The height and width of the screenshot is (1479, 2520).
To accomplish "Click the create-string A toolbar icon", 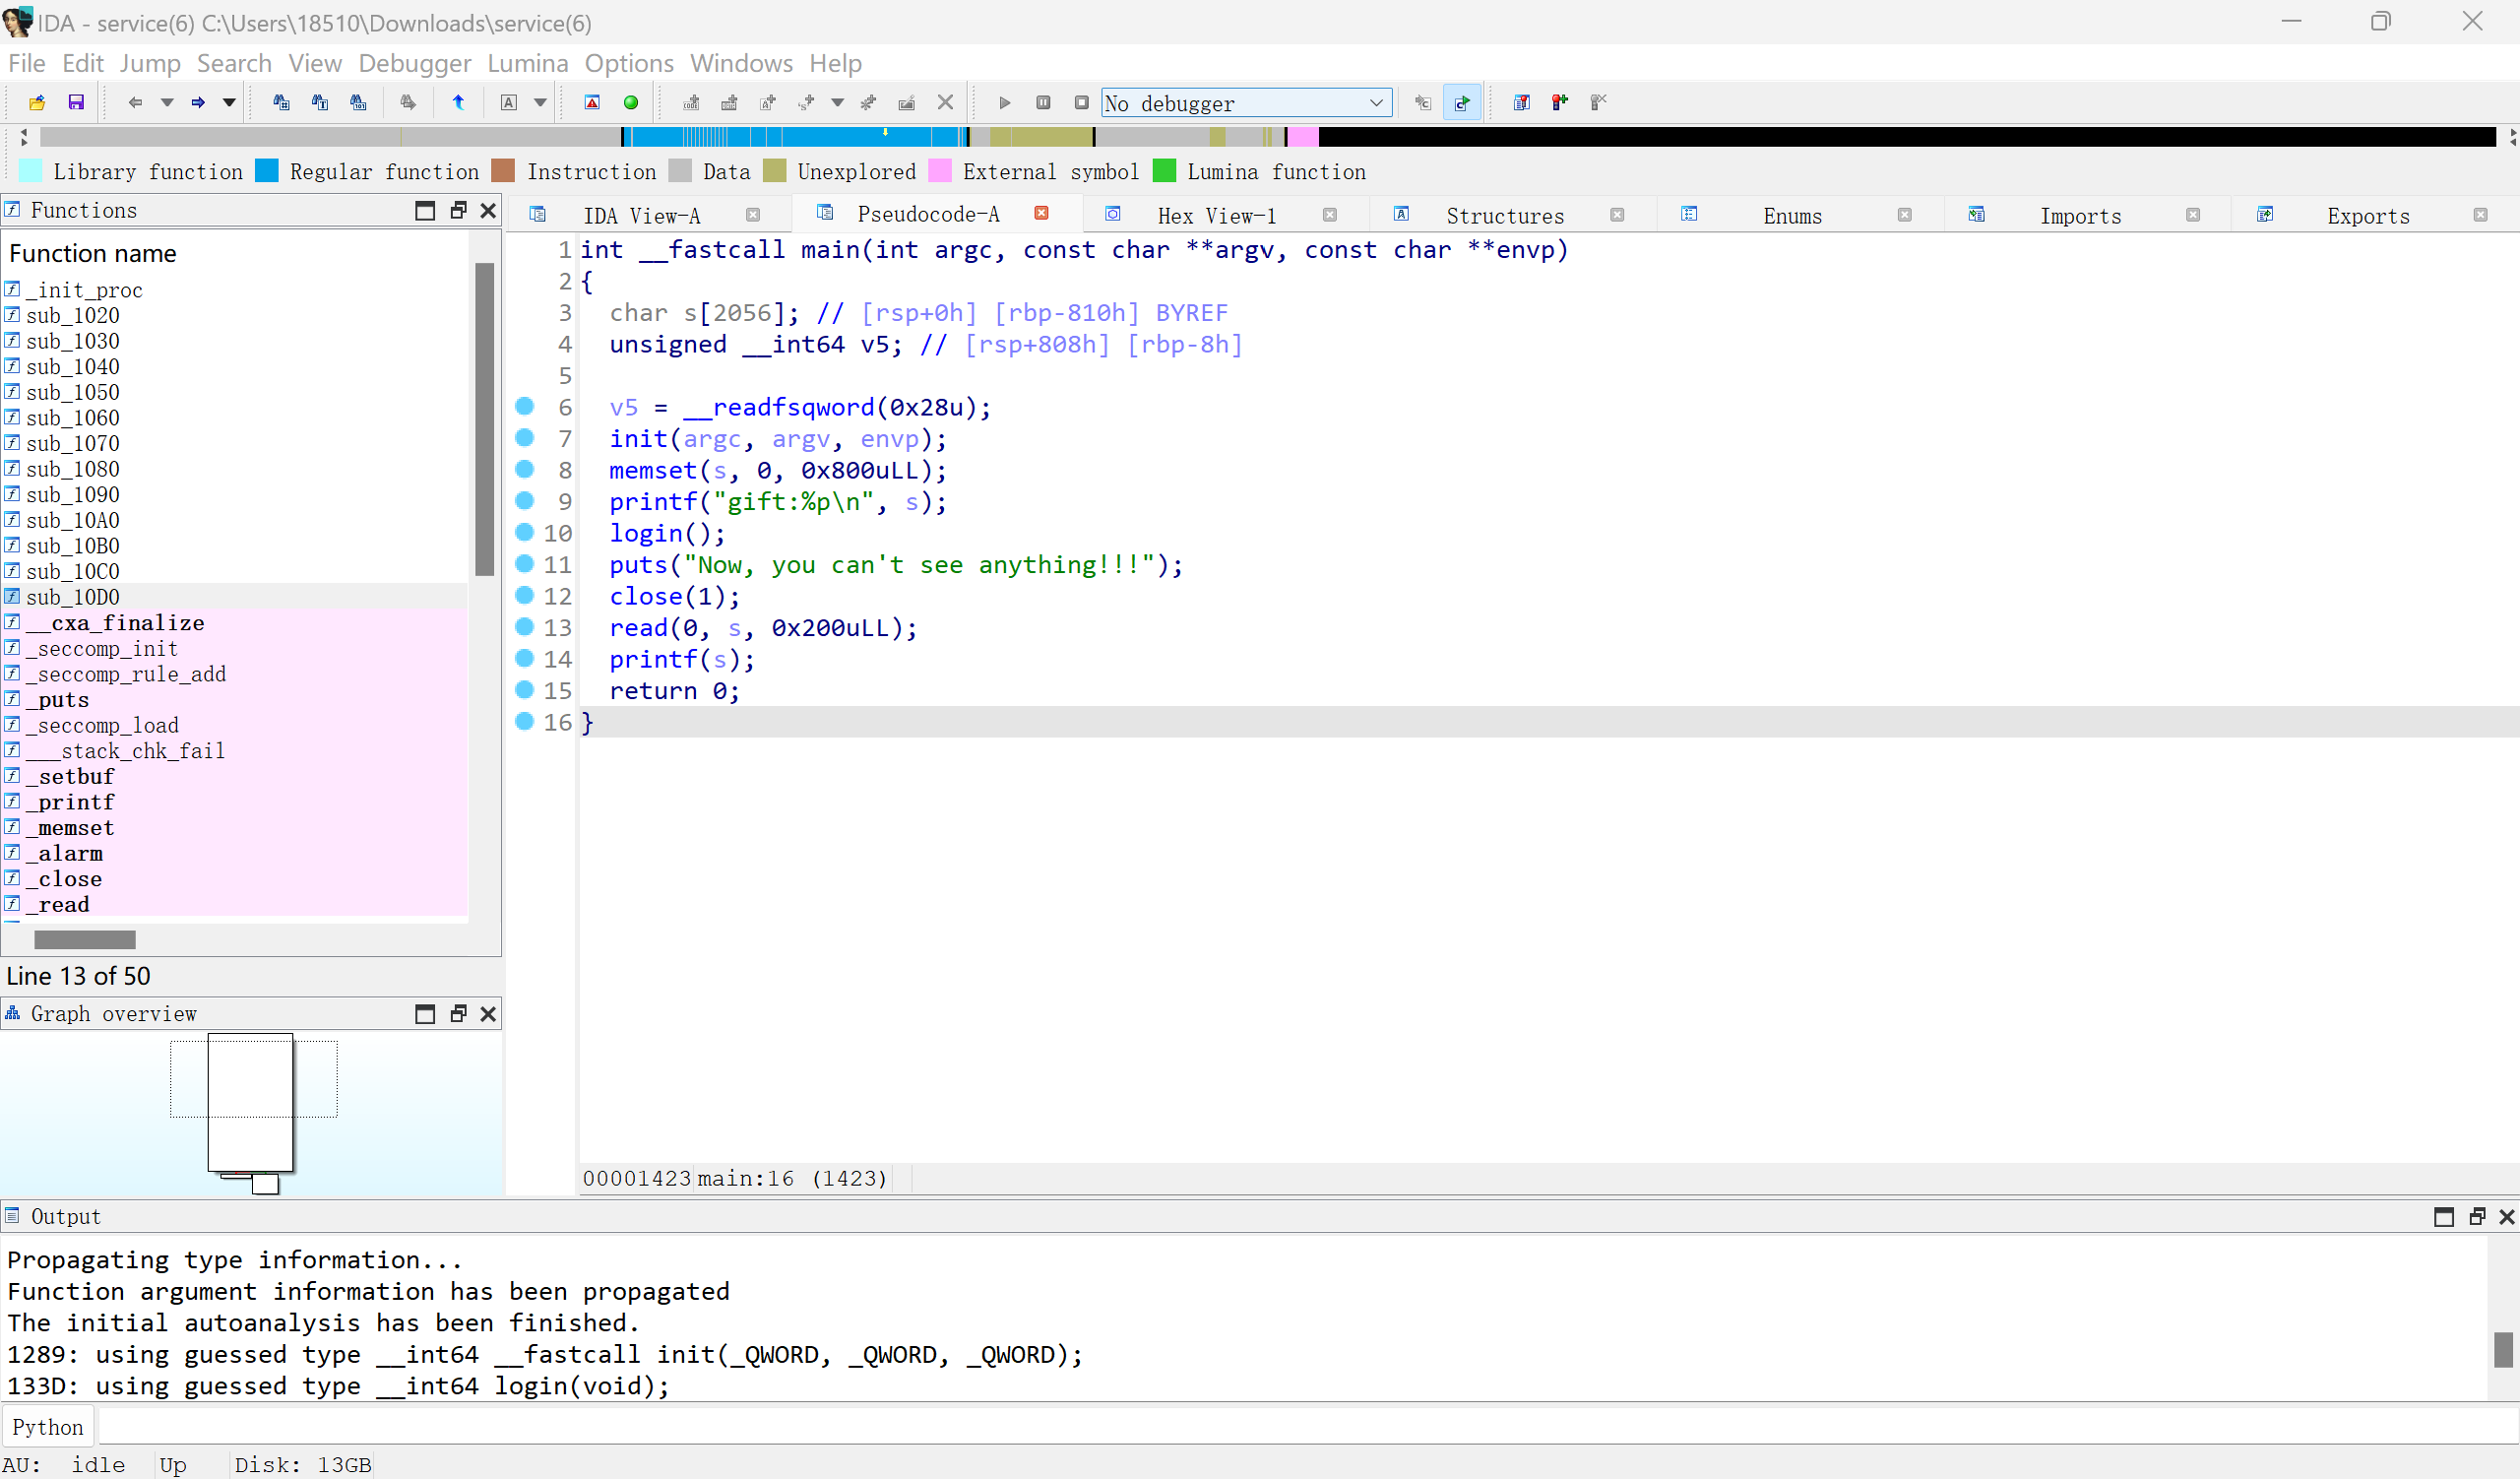I will coord(768,102).
